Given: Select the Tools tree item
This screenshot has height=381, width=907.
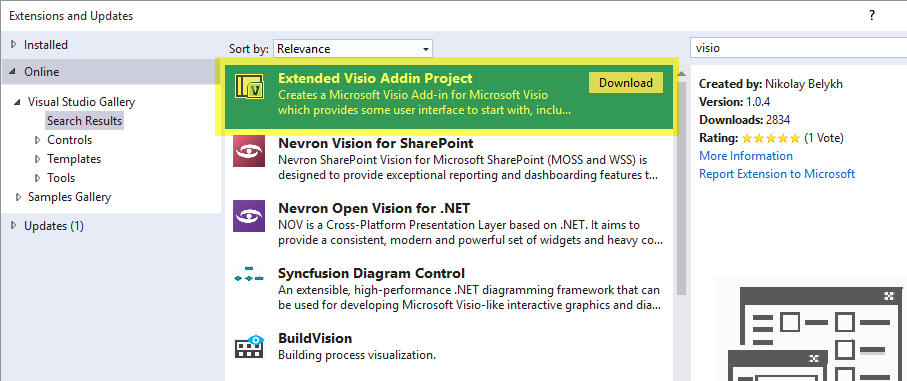Looking at the screenshot, I should [61, 178].
